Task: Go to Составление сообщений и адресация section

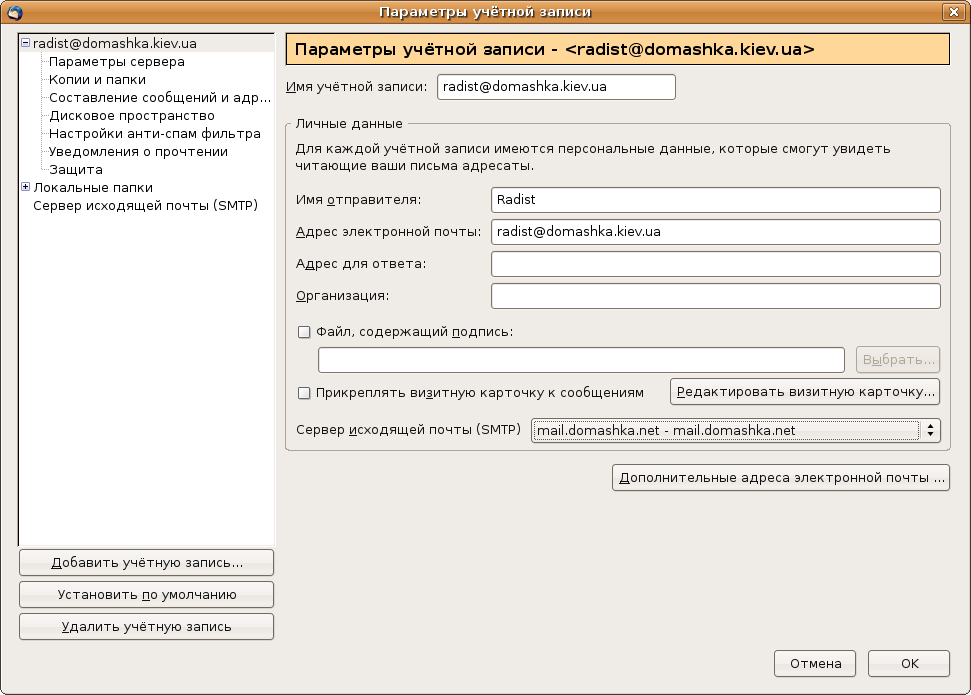Action: point(160,98)
